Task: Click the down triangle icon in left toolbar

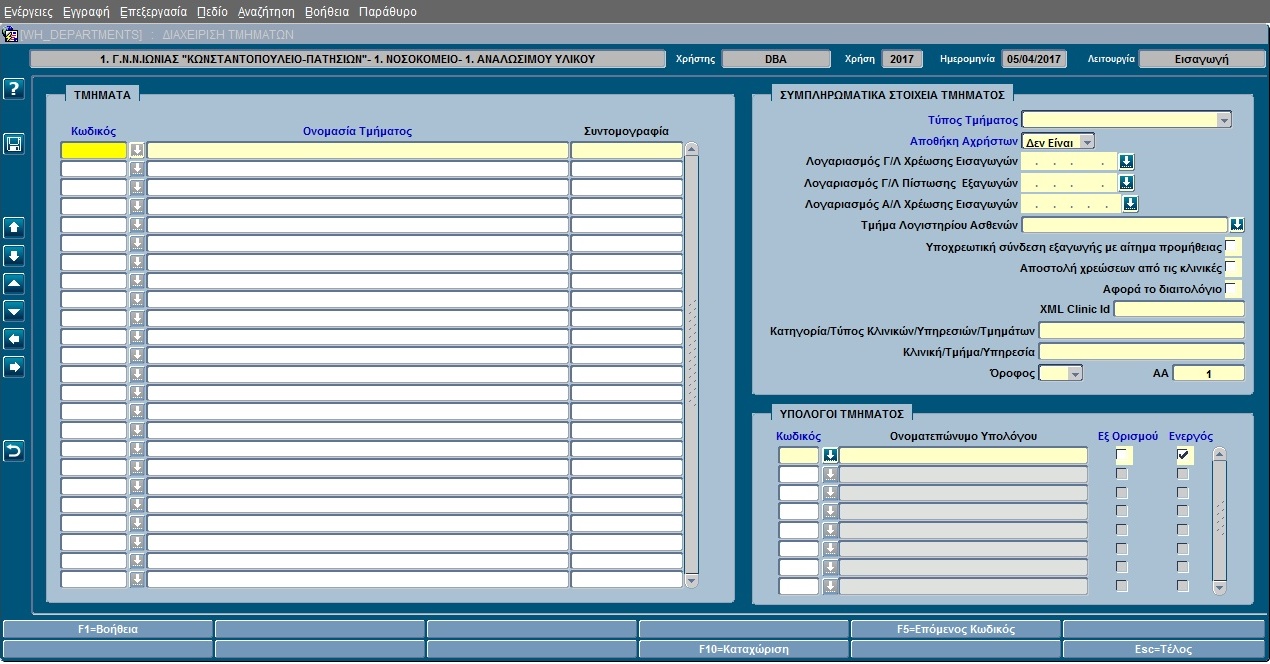Action: point(14,312)
